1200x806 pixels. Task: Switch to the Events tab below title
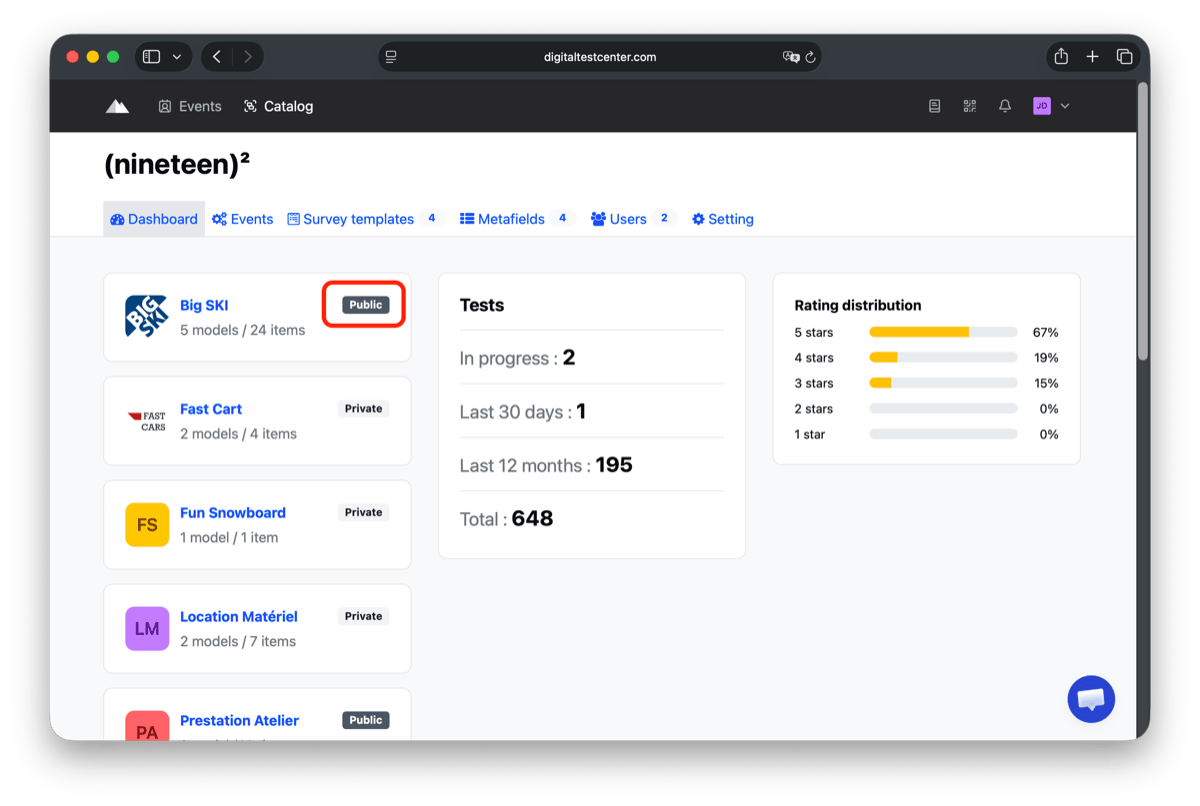click(242, 219)
